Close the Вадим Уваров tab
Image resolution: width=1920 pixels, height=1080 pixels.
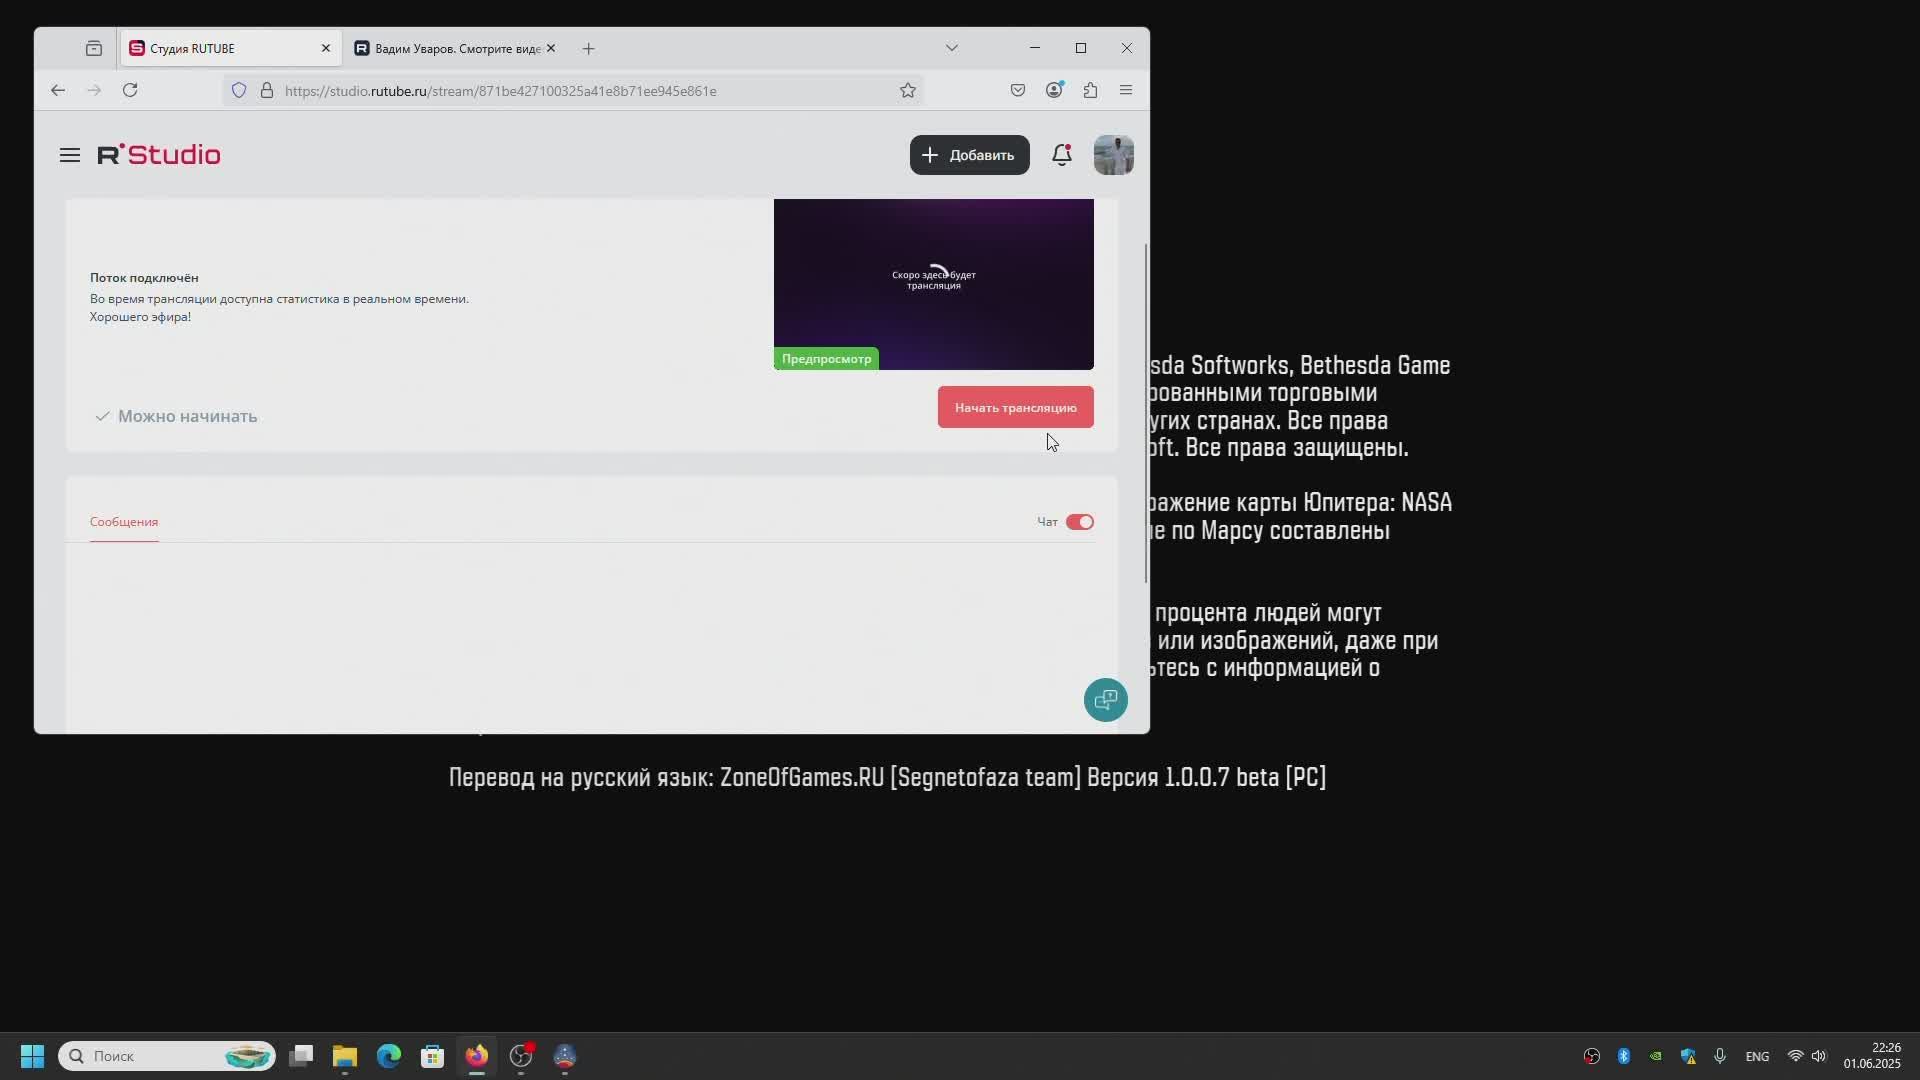550,48
